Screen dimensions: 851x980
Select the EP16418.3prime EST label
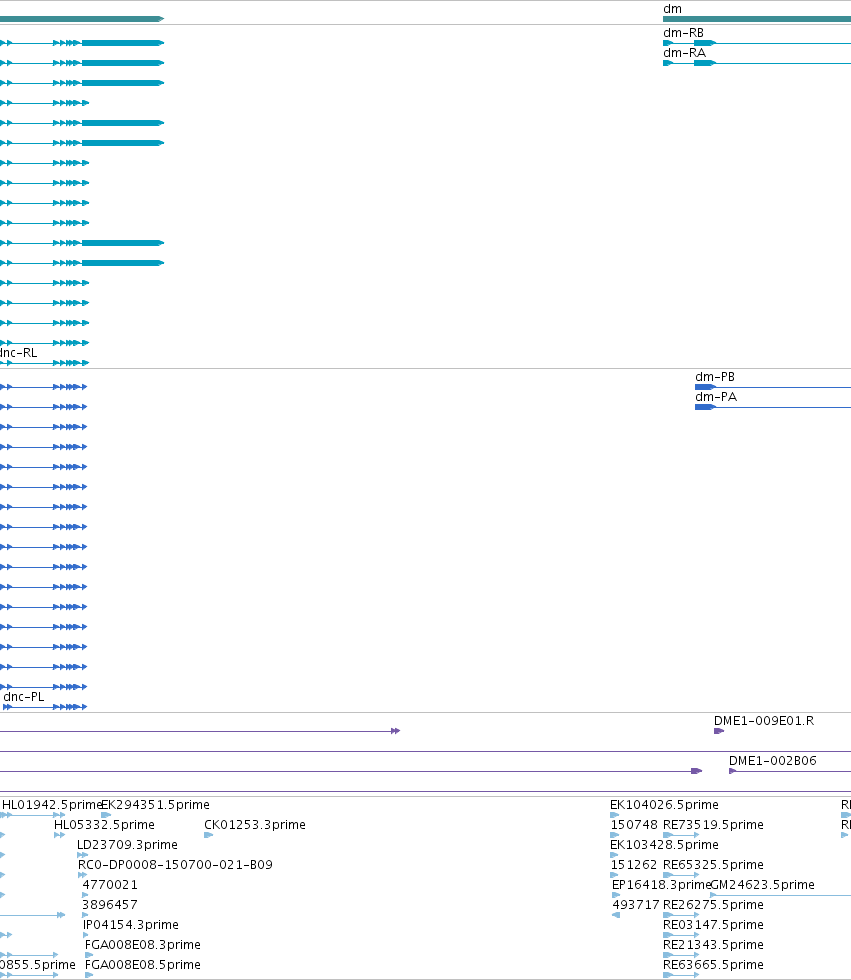coord(661,884)
